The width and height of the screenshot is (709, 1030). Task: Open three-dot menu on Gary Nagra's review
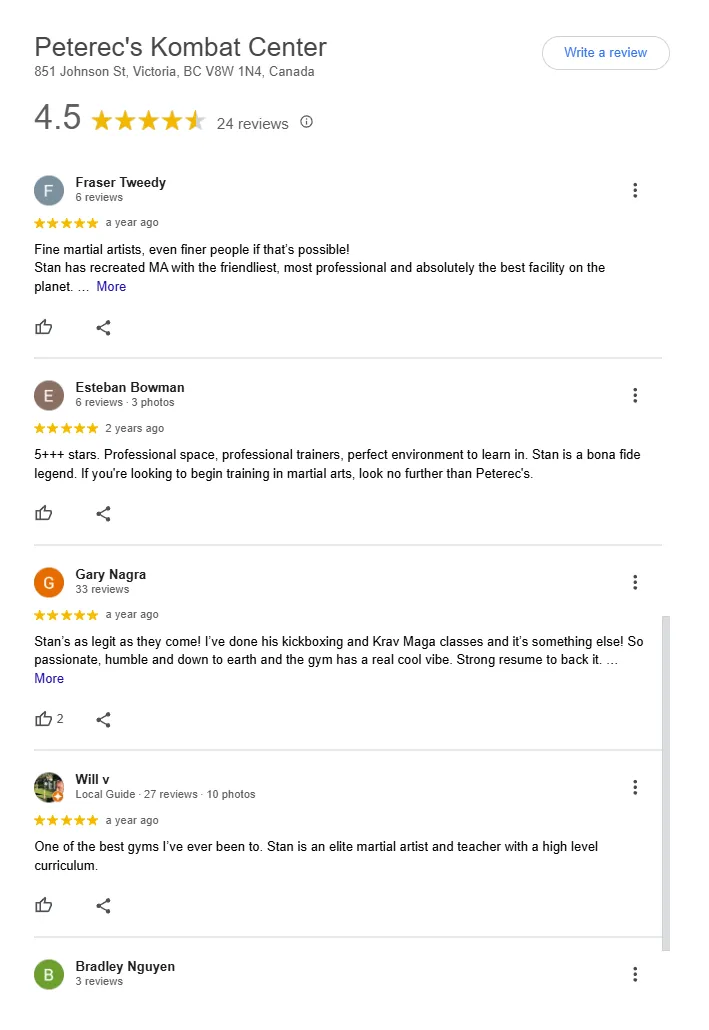pyautogui.click(x=635, y=582)
